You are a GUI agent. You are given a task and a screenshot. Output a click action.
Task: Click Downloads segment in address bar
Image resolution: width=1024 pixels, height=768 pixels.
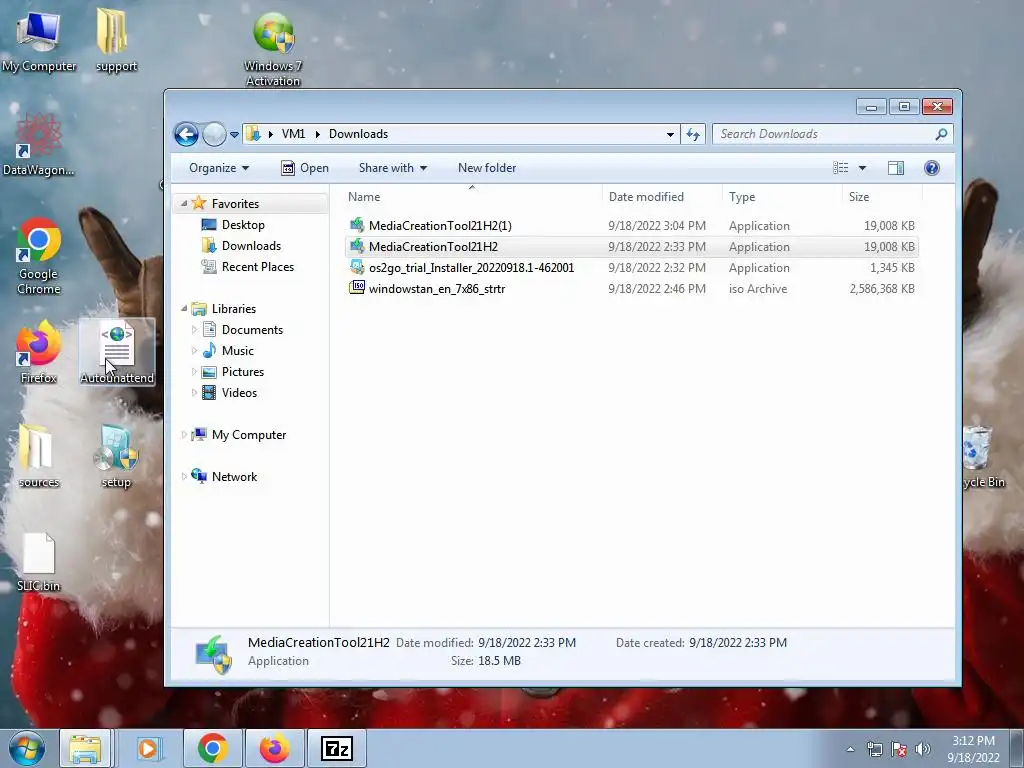[x=359, y=134]
